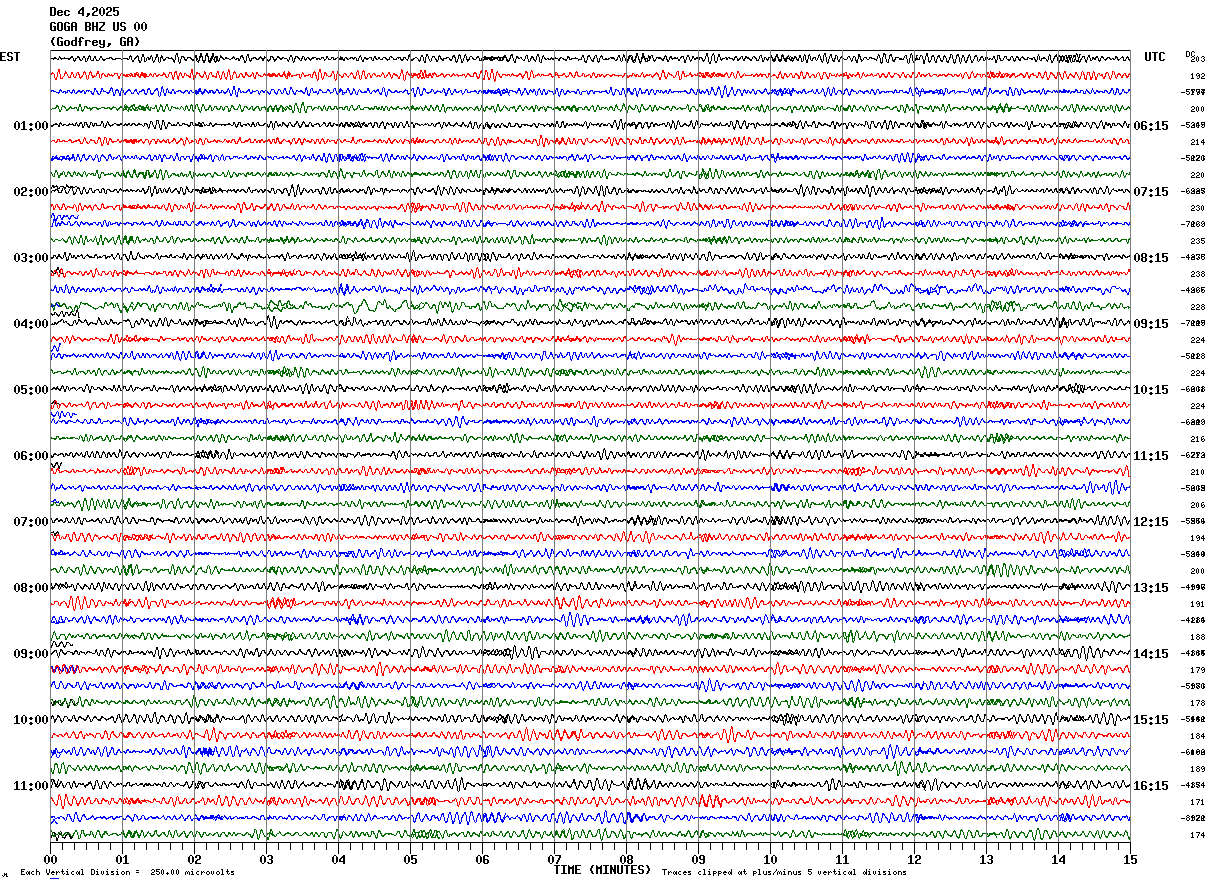The width and height of the screenshot is (1210, 886).
Task: Select the station code 'GOGA BHZ US 00'
Action: pos(98,27)
